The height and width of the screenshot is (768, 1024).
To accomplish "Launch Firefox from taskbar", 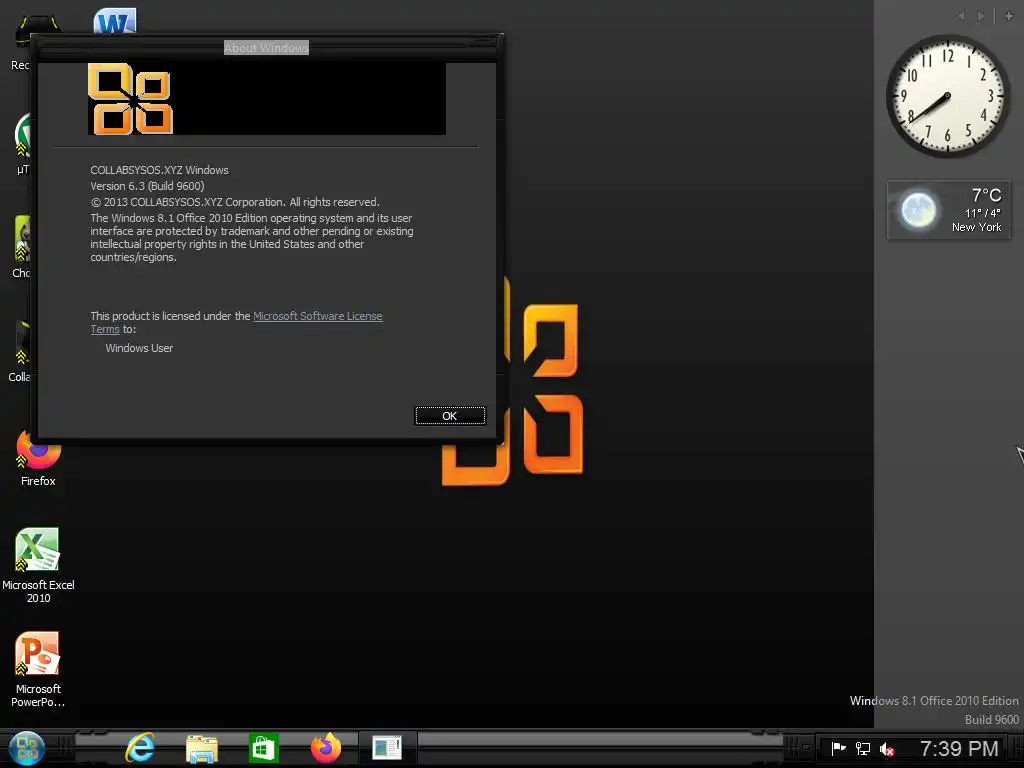I will pyautogui.click(x=325, y=748).
